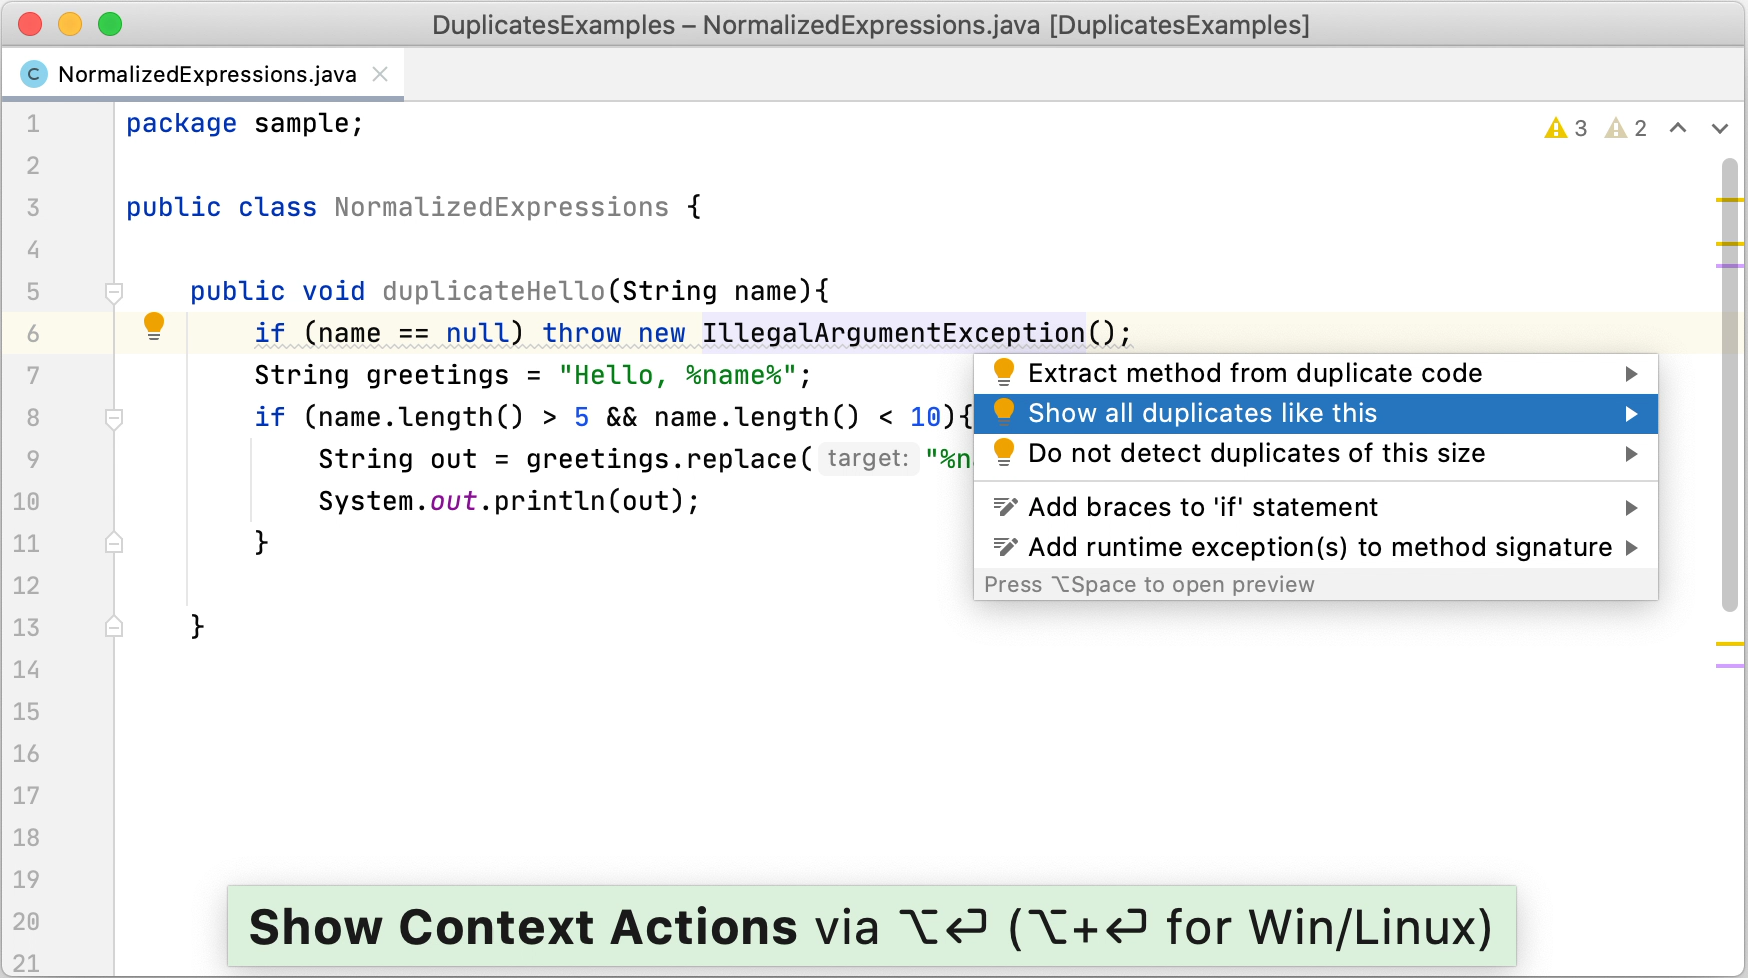Click the fold end marker at line 11
1748x978 pixels.
click(114, 543)
